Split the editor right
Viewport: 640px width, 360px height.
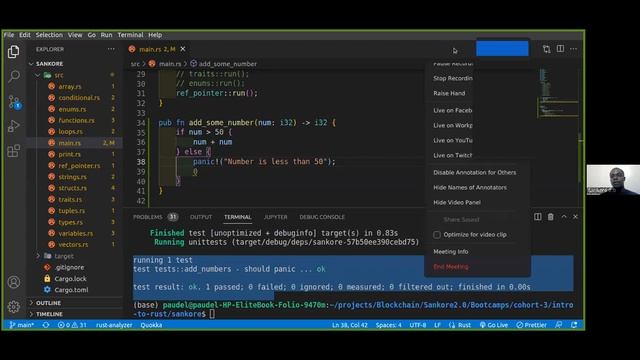[x=560, y=49]
